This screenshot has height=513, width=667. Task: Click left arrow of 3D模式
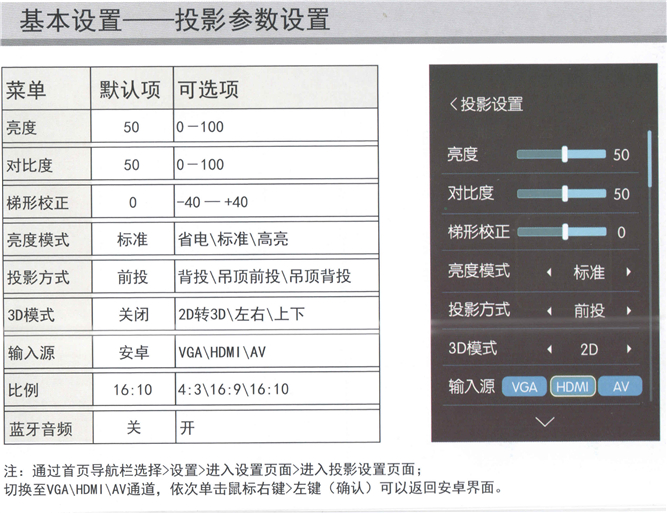[x=550, y=349]
